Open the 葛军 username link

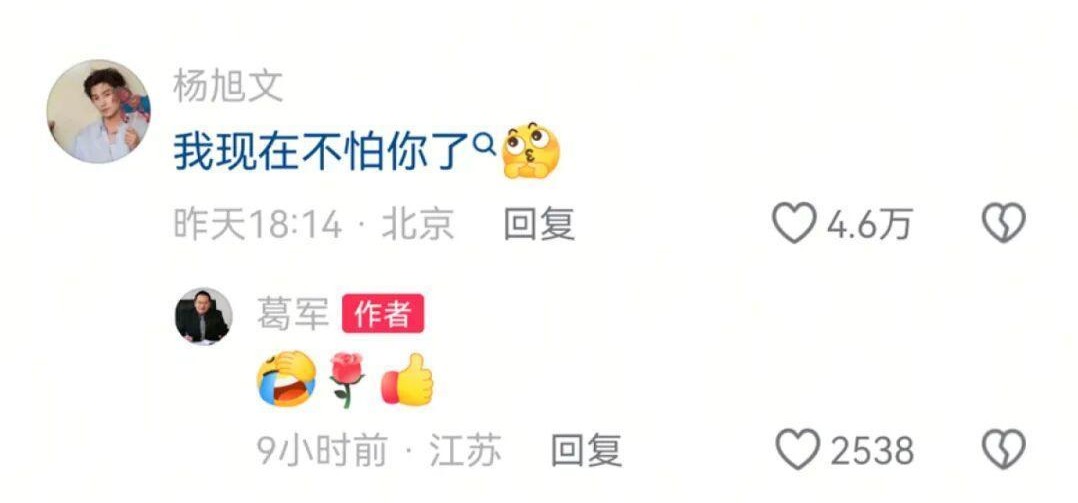click(x=292, y=314)
